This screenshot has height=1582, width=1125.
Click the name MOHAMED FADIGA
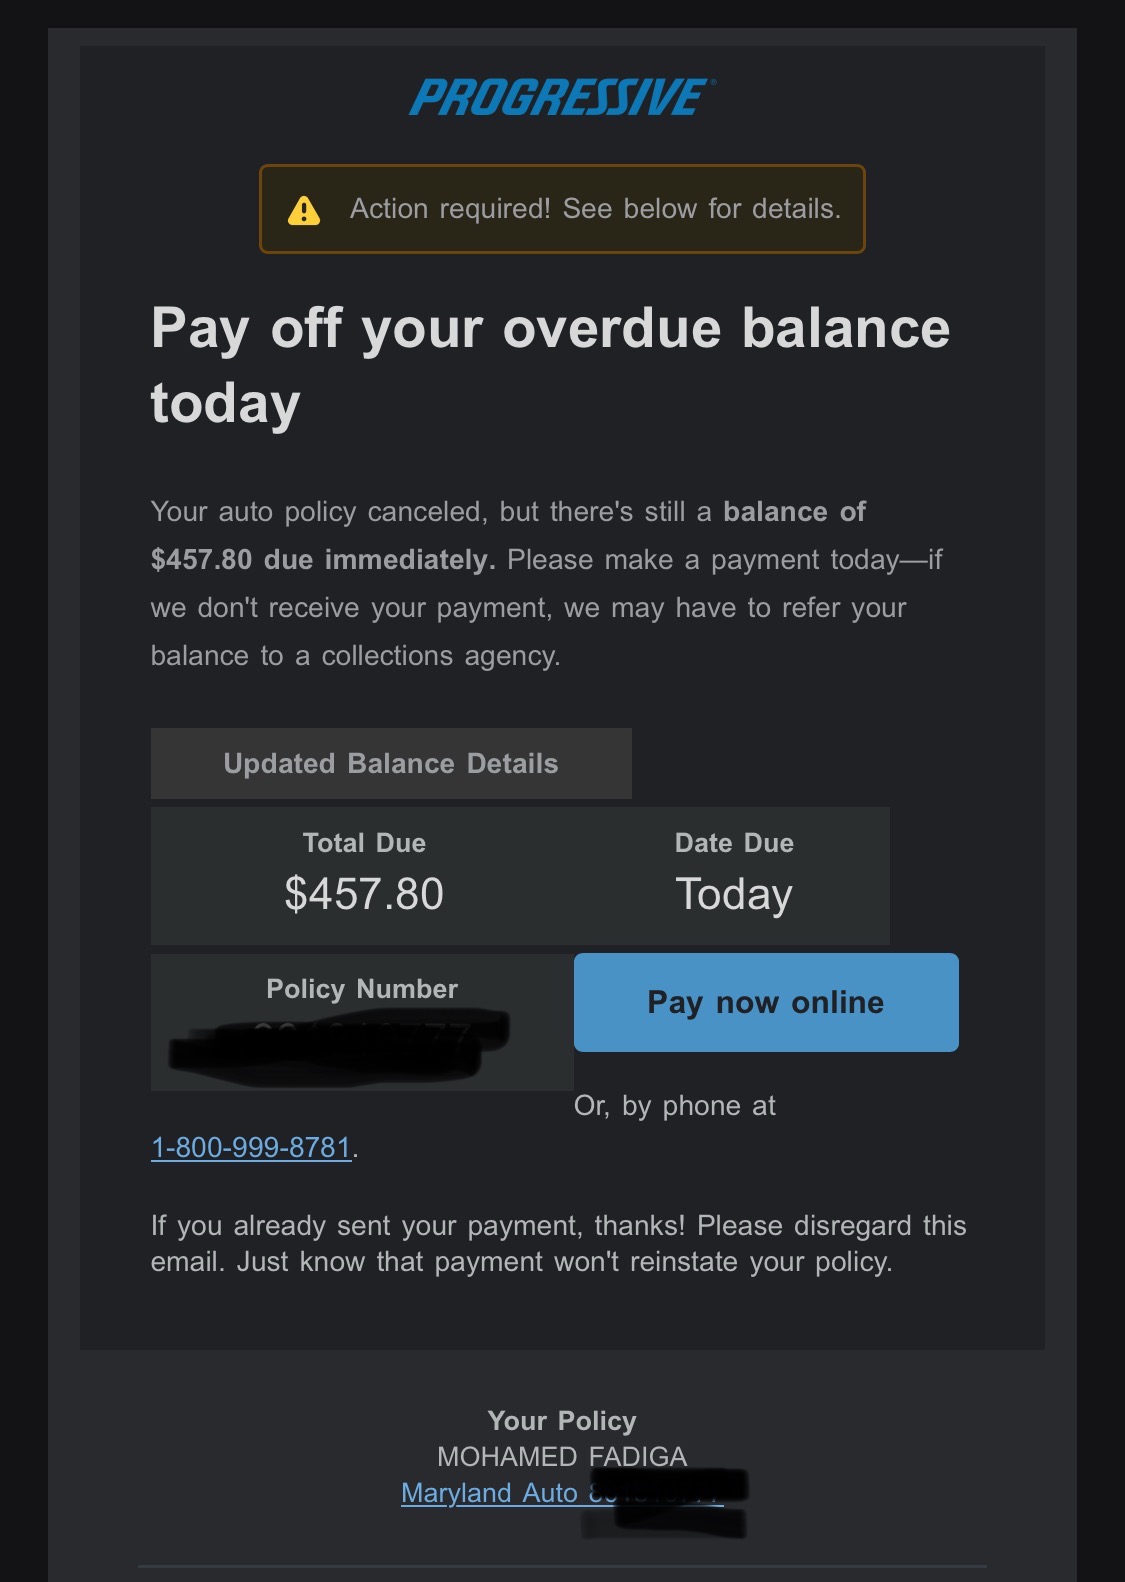562,1457
